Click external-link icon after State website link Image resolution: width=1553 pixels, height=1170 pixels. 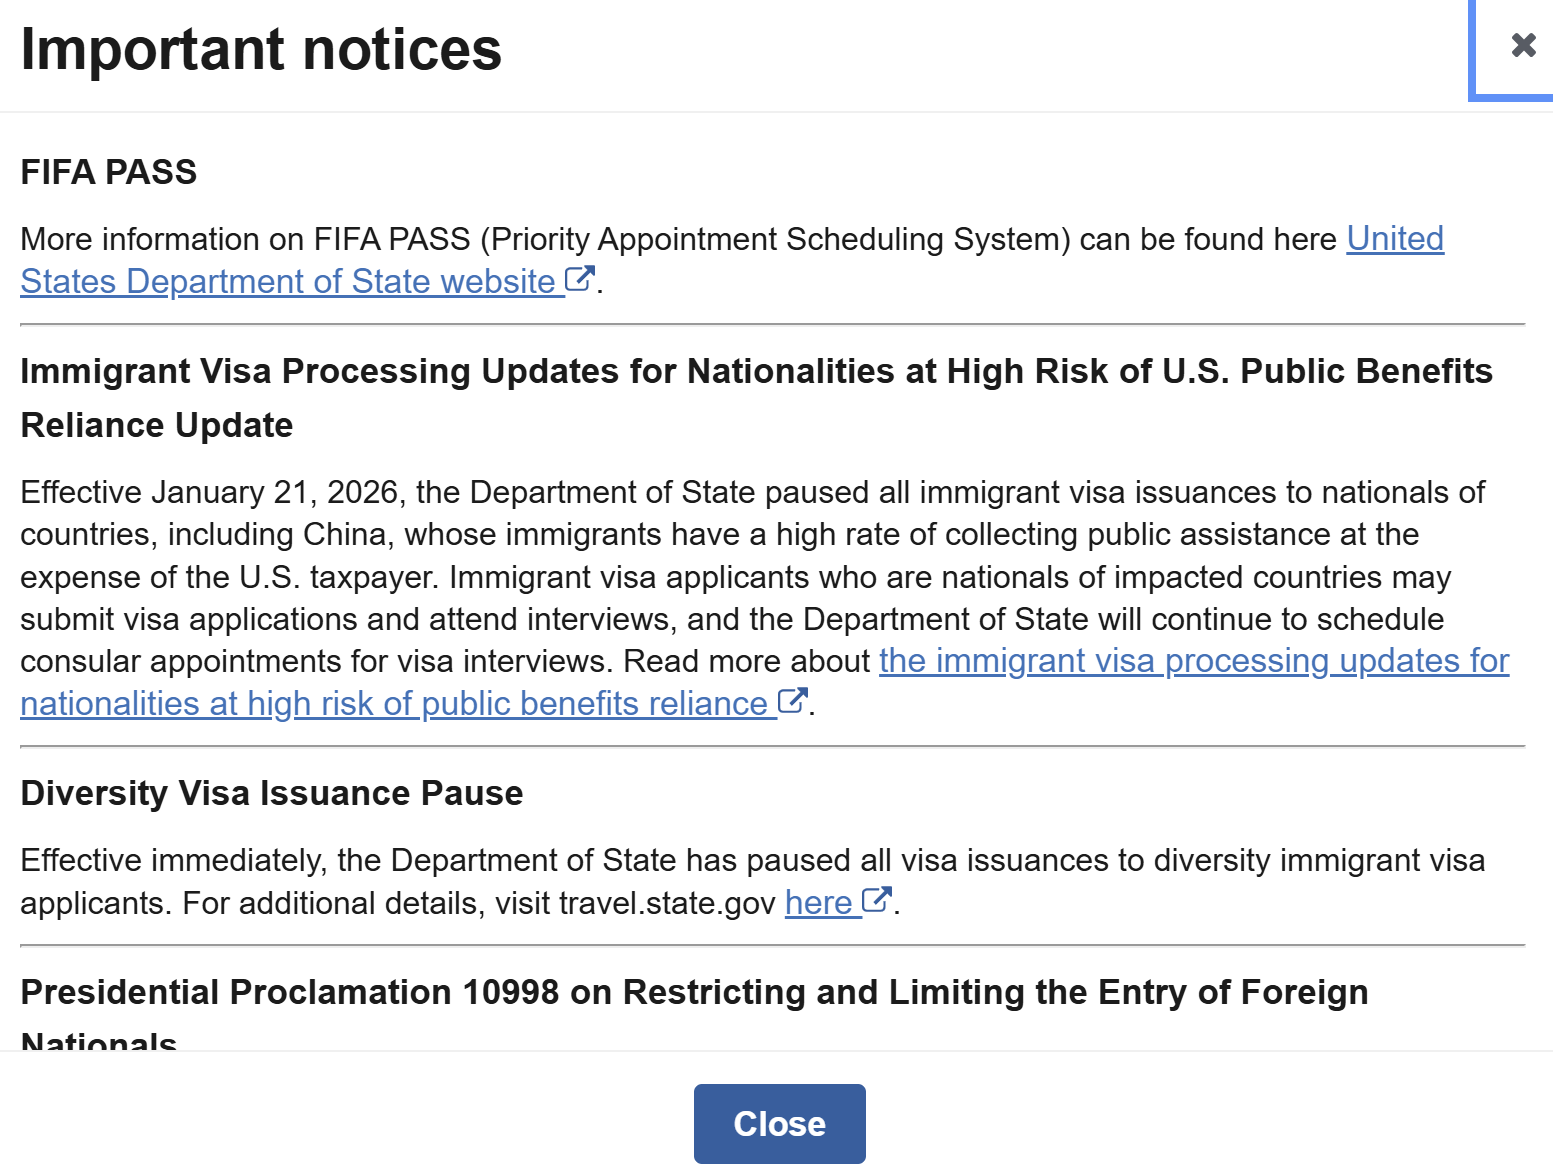pos(580,279)
